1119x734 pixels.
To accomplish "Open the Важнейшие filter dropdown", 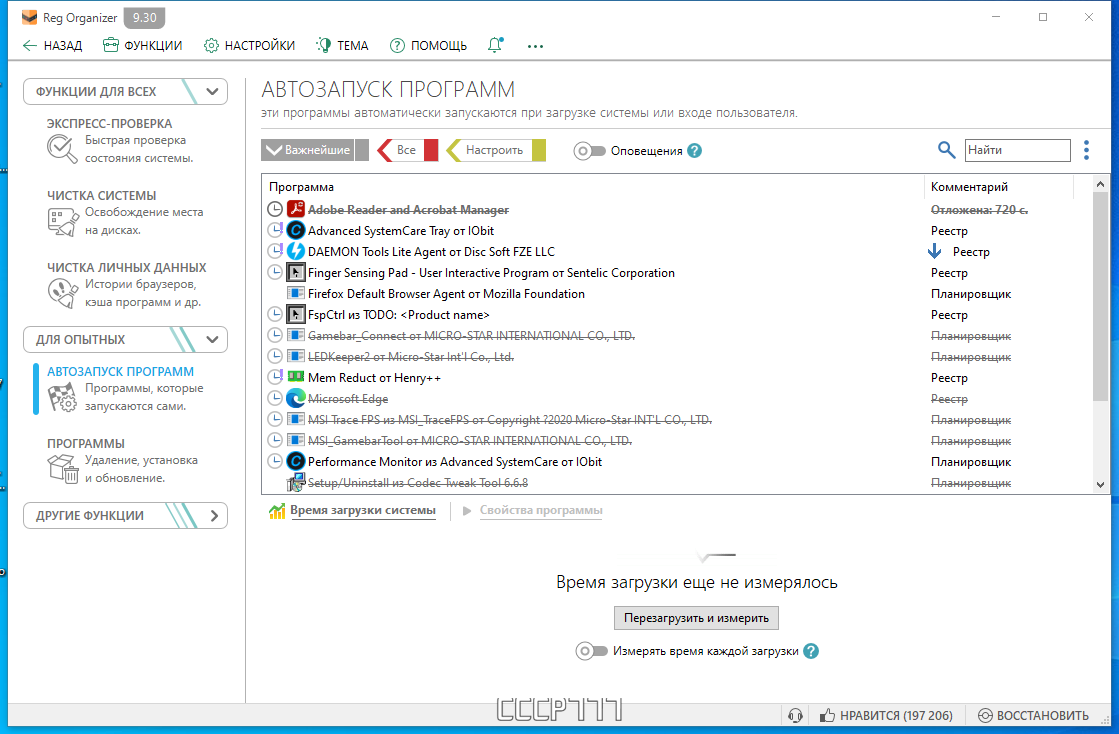I will tap(308, 150).
